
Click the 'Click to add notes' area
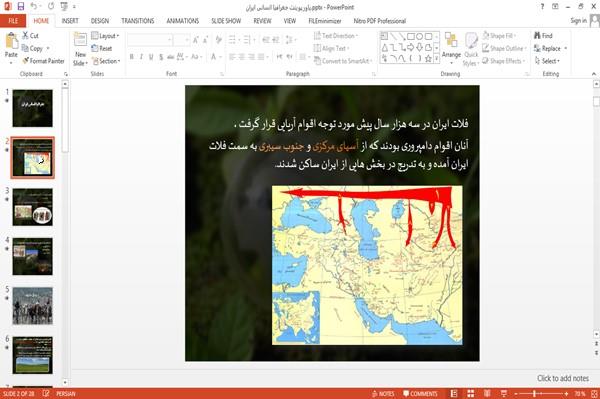point(562,378)
